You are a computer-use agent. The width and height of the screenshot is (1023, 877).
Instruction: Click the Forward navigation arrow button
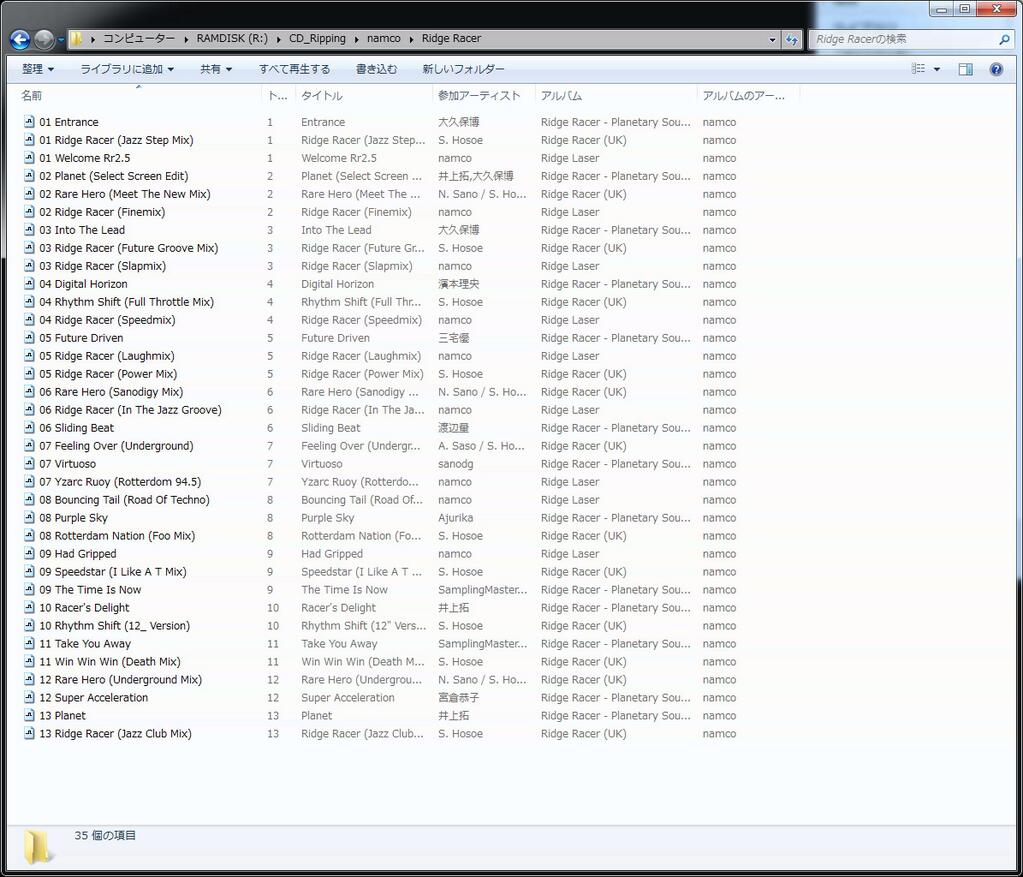pyautogui.click(x=44, y=40)
